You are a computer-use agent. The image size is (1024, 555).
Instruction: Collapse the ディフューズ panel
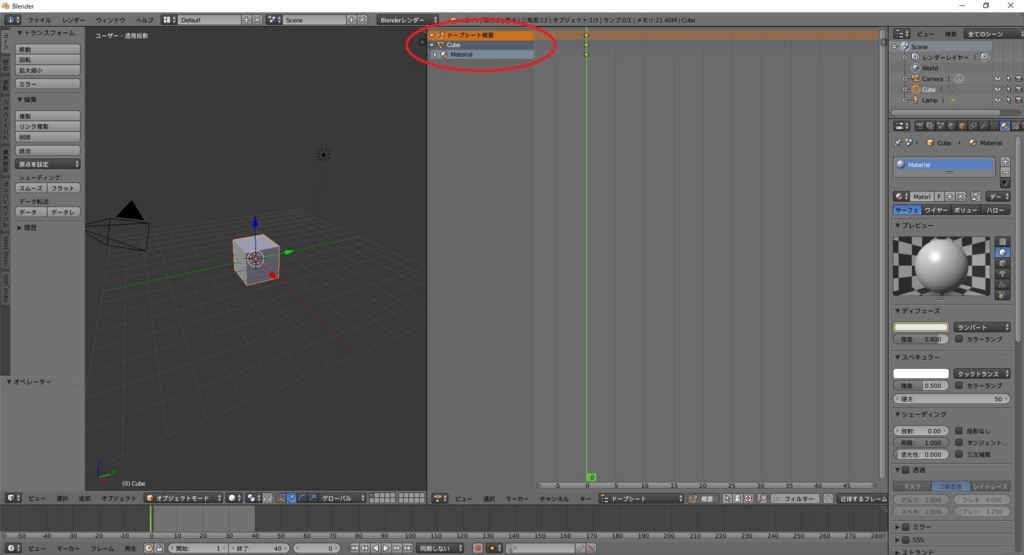coord(897,311)
